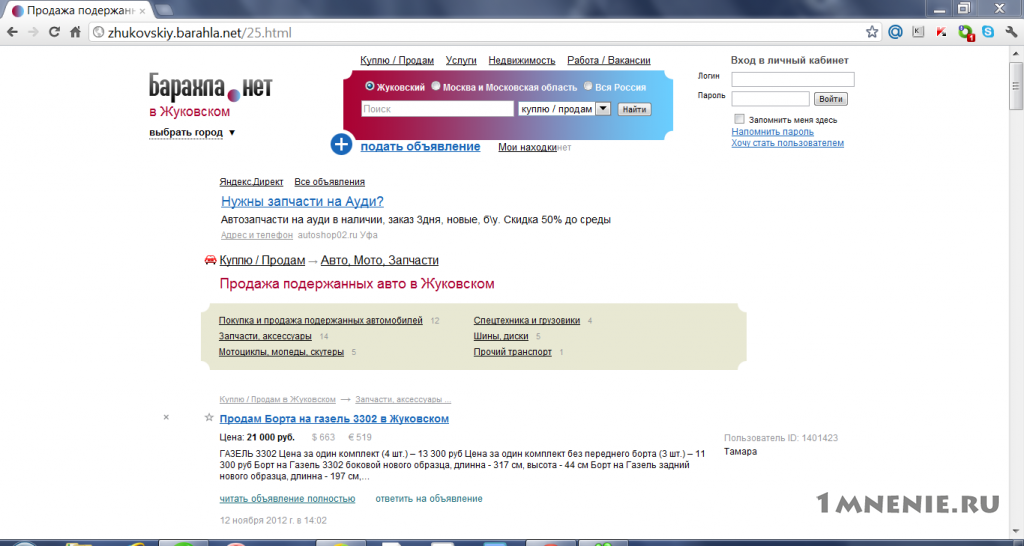Bookmark this page with the star icon
The image size is (1024, 546).
click(x=872, y=31)
